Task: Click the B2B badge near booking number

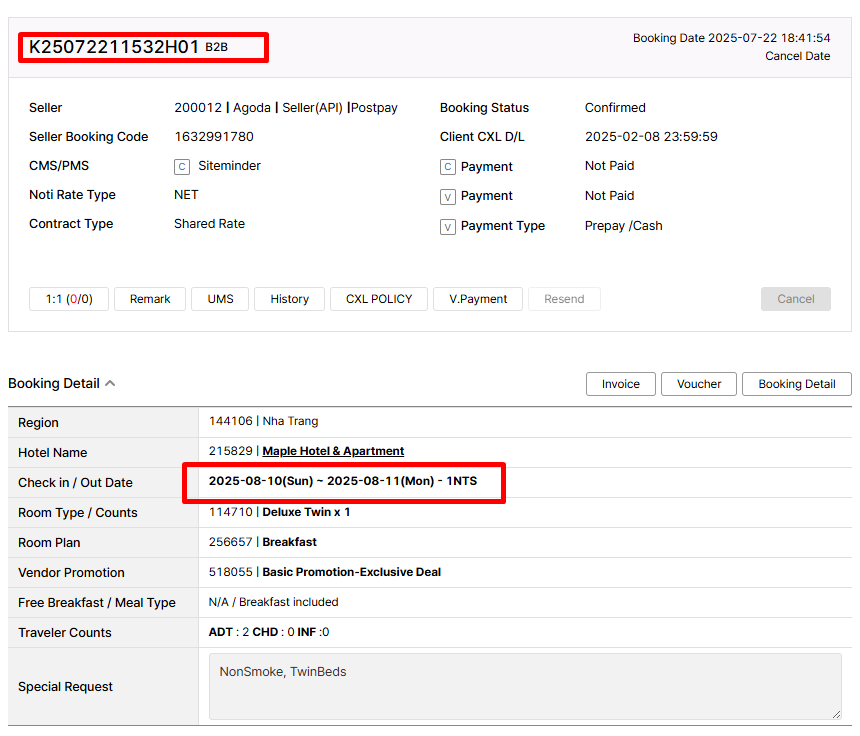Action: 217,47
